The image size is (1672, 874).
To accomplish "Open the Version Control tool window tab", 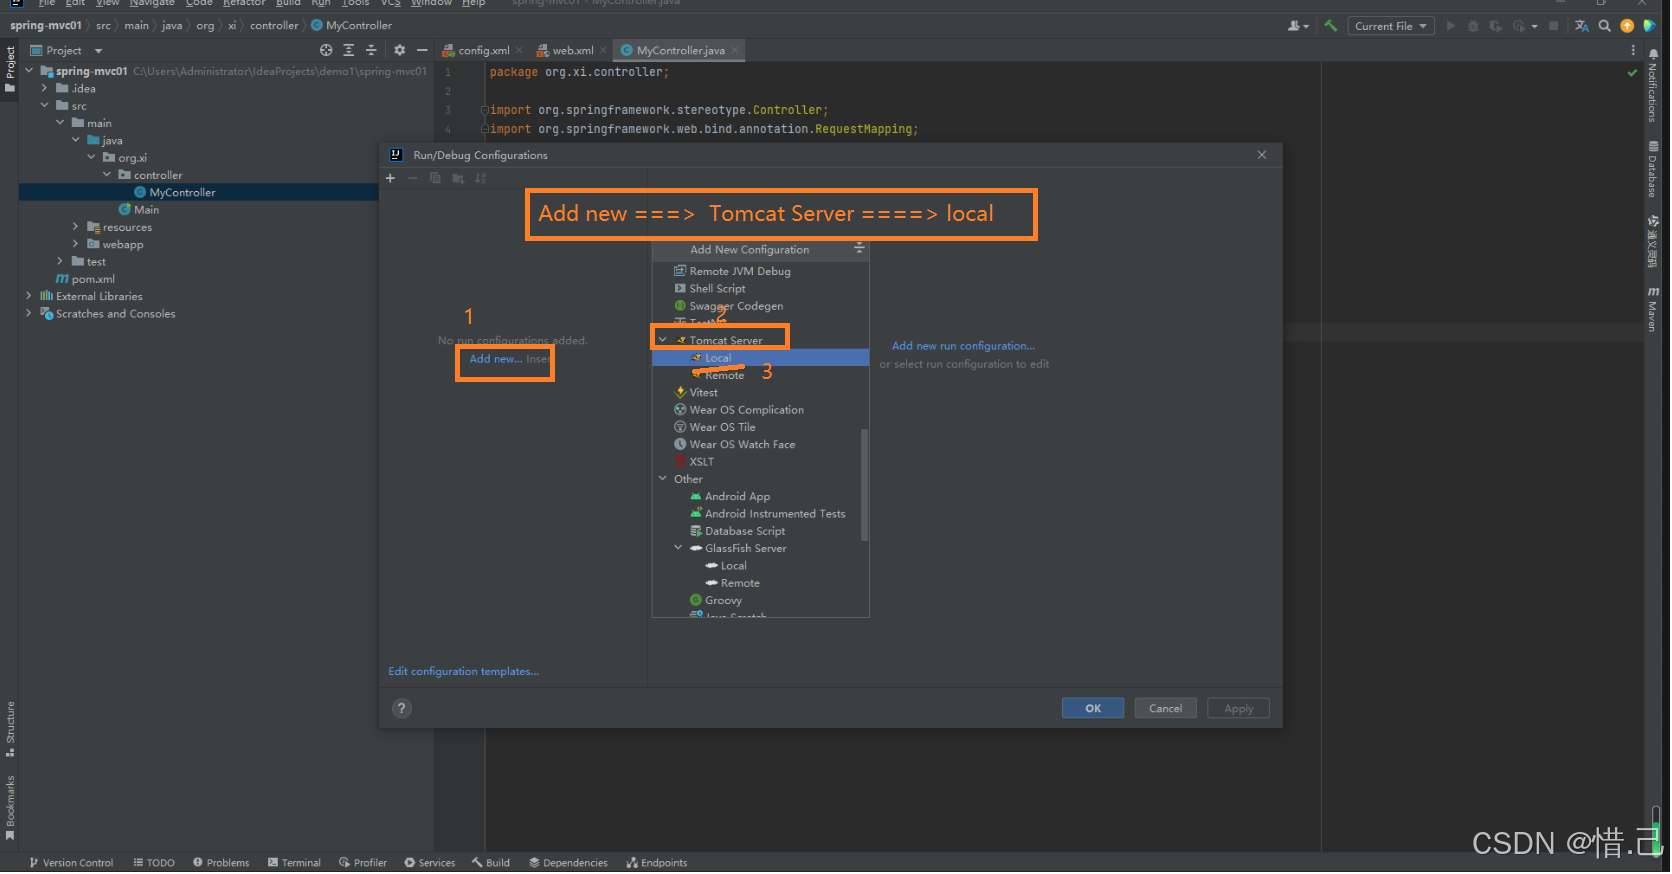I will (71, 863).
